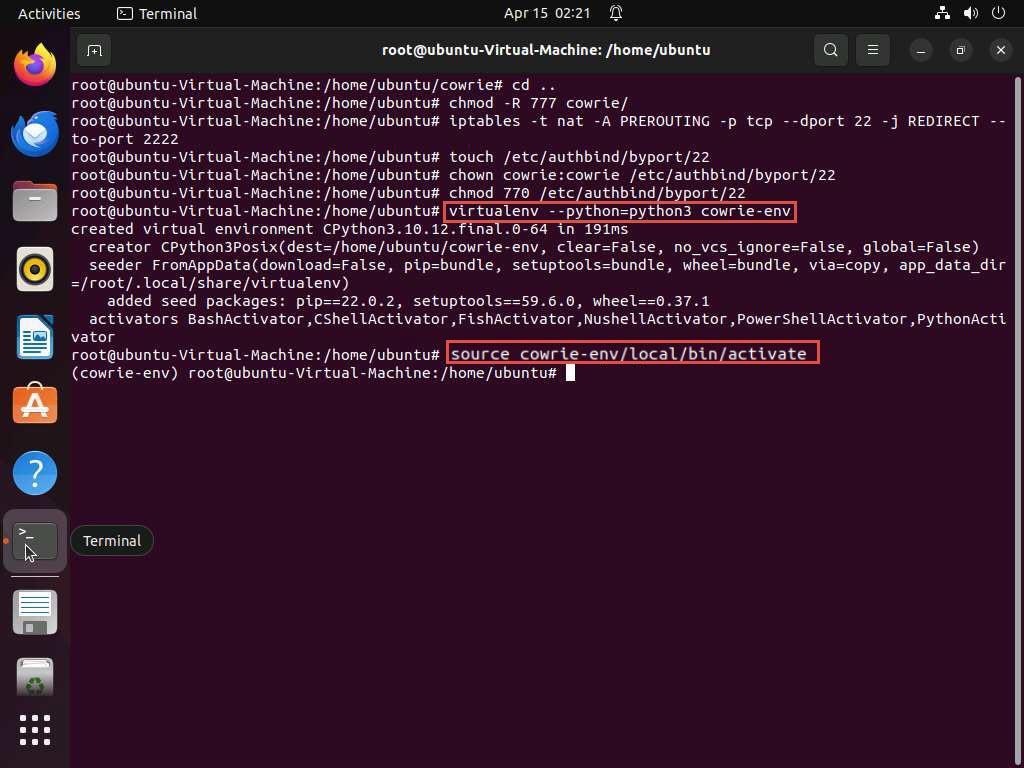Search within the terminal output
This screenshot has height=768, width=1024.
pyautogui.click(x=830, y=50)
